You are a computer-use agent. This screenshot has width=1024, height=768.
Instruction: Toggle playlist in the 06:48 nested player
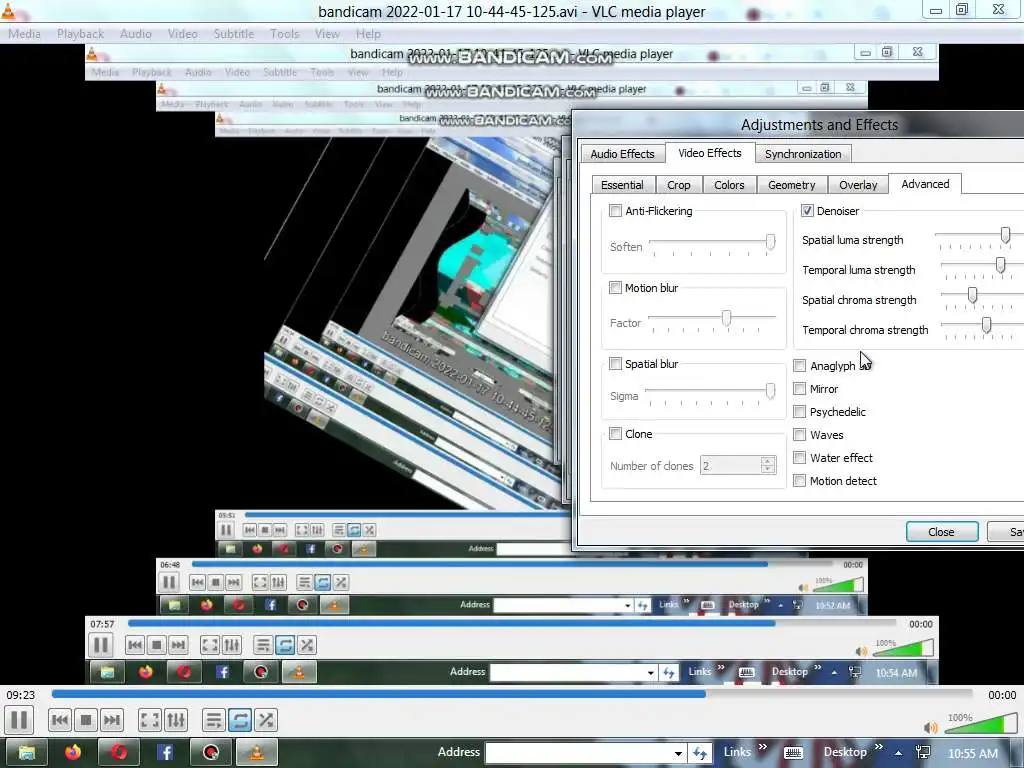click(x=304, y=582)
